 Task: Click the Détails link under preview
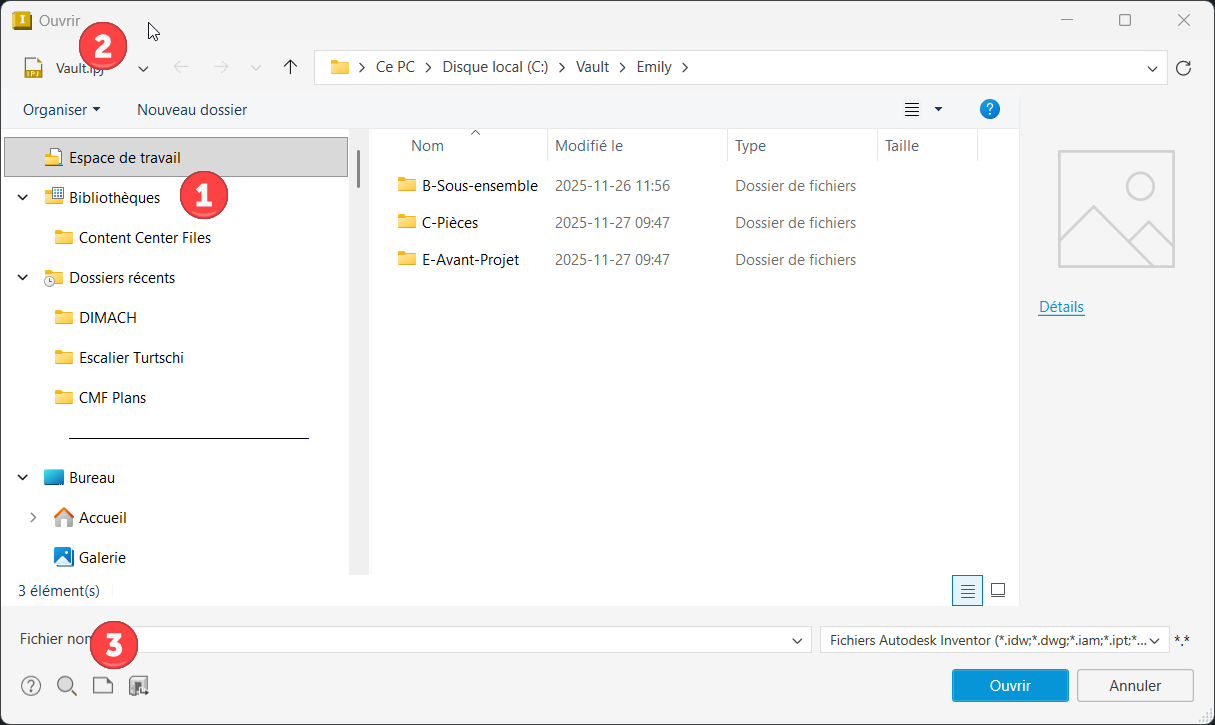(1061, 307)
